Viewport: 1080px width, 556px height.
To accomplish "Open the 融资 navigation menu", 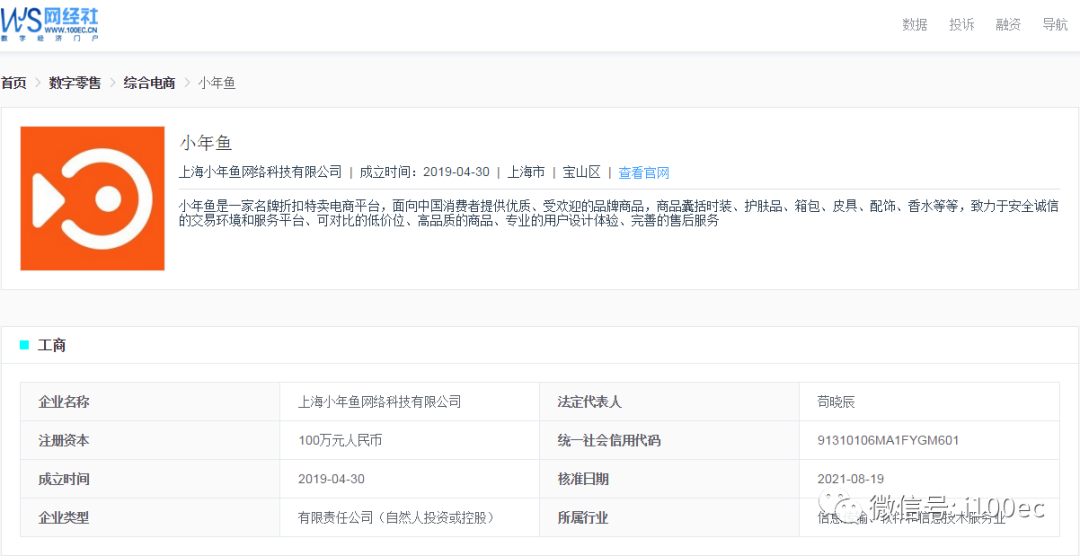I will (x=1008, y=25).
